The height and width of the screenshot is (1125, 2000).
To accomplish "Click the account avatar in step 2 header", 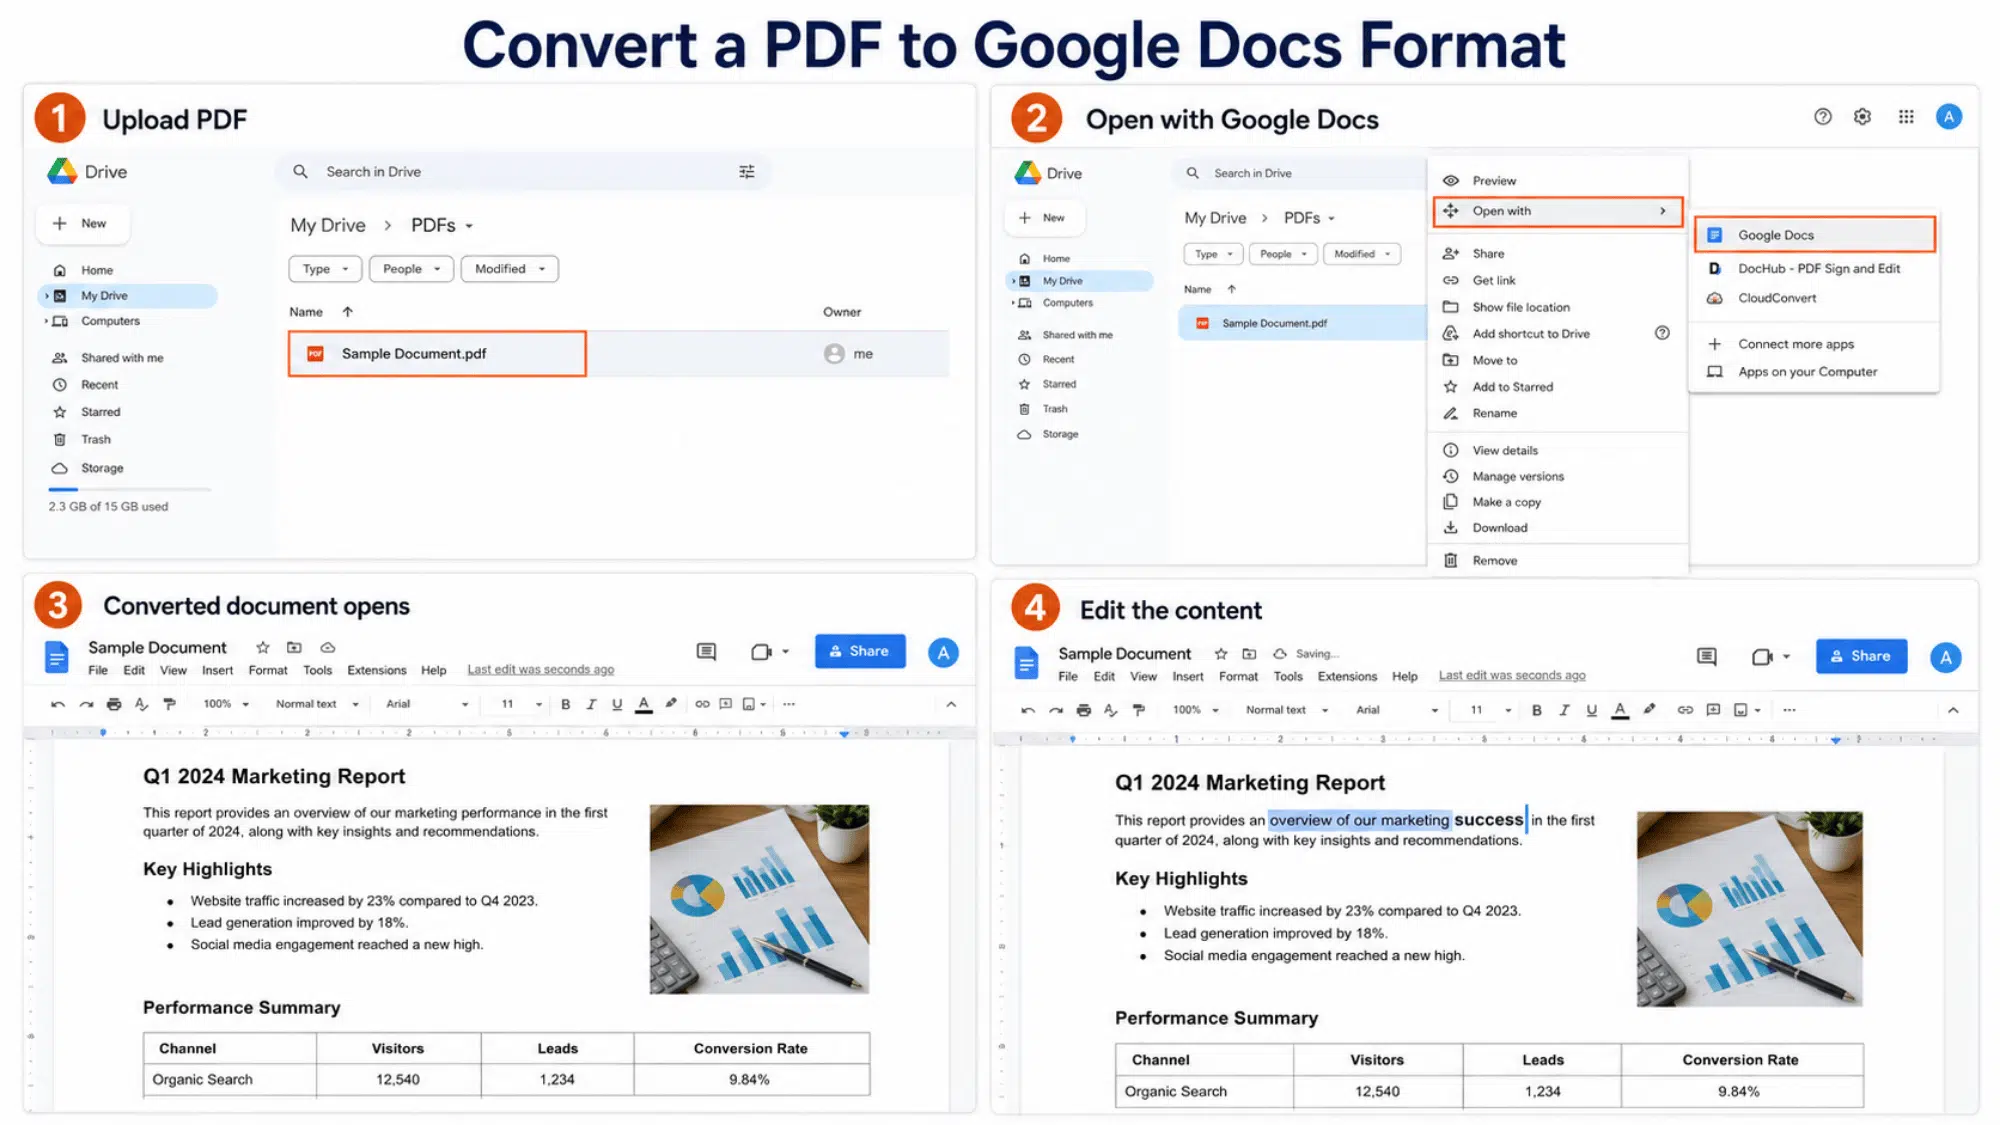I will [x=1948, y=117].
